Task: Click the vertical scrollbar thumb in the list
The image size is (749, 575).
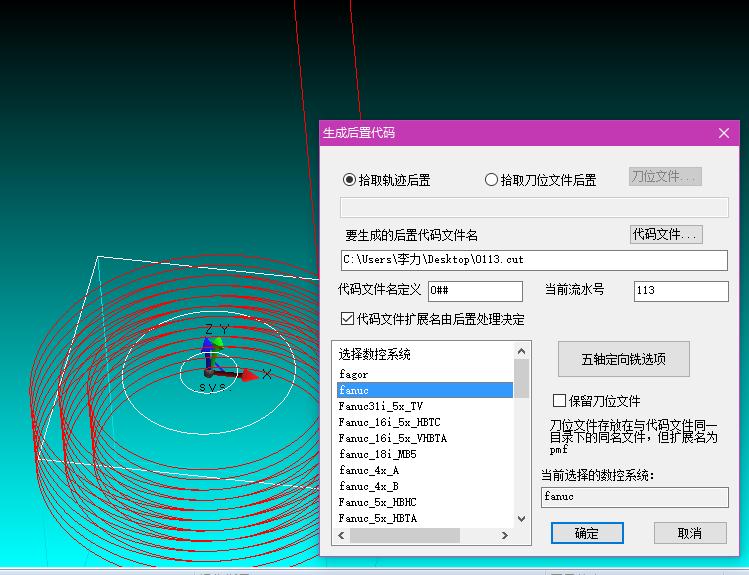Action: point(522,378)
